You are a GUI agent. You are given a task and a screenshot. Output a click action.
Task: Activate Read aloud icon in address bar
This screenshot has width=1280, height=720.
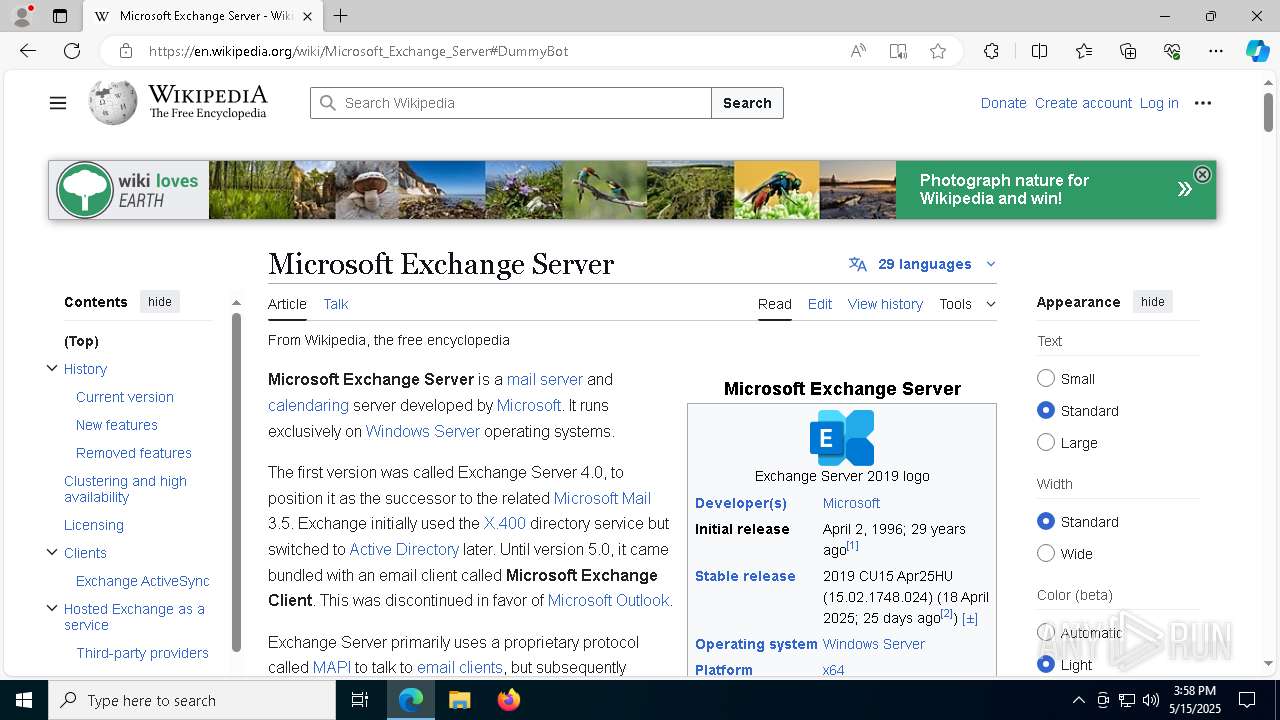click(858, 51)
